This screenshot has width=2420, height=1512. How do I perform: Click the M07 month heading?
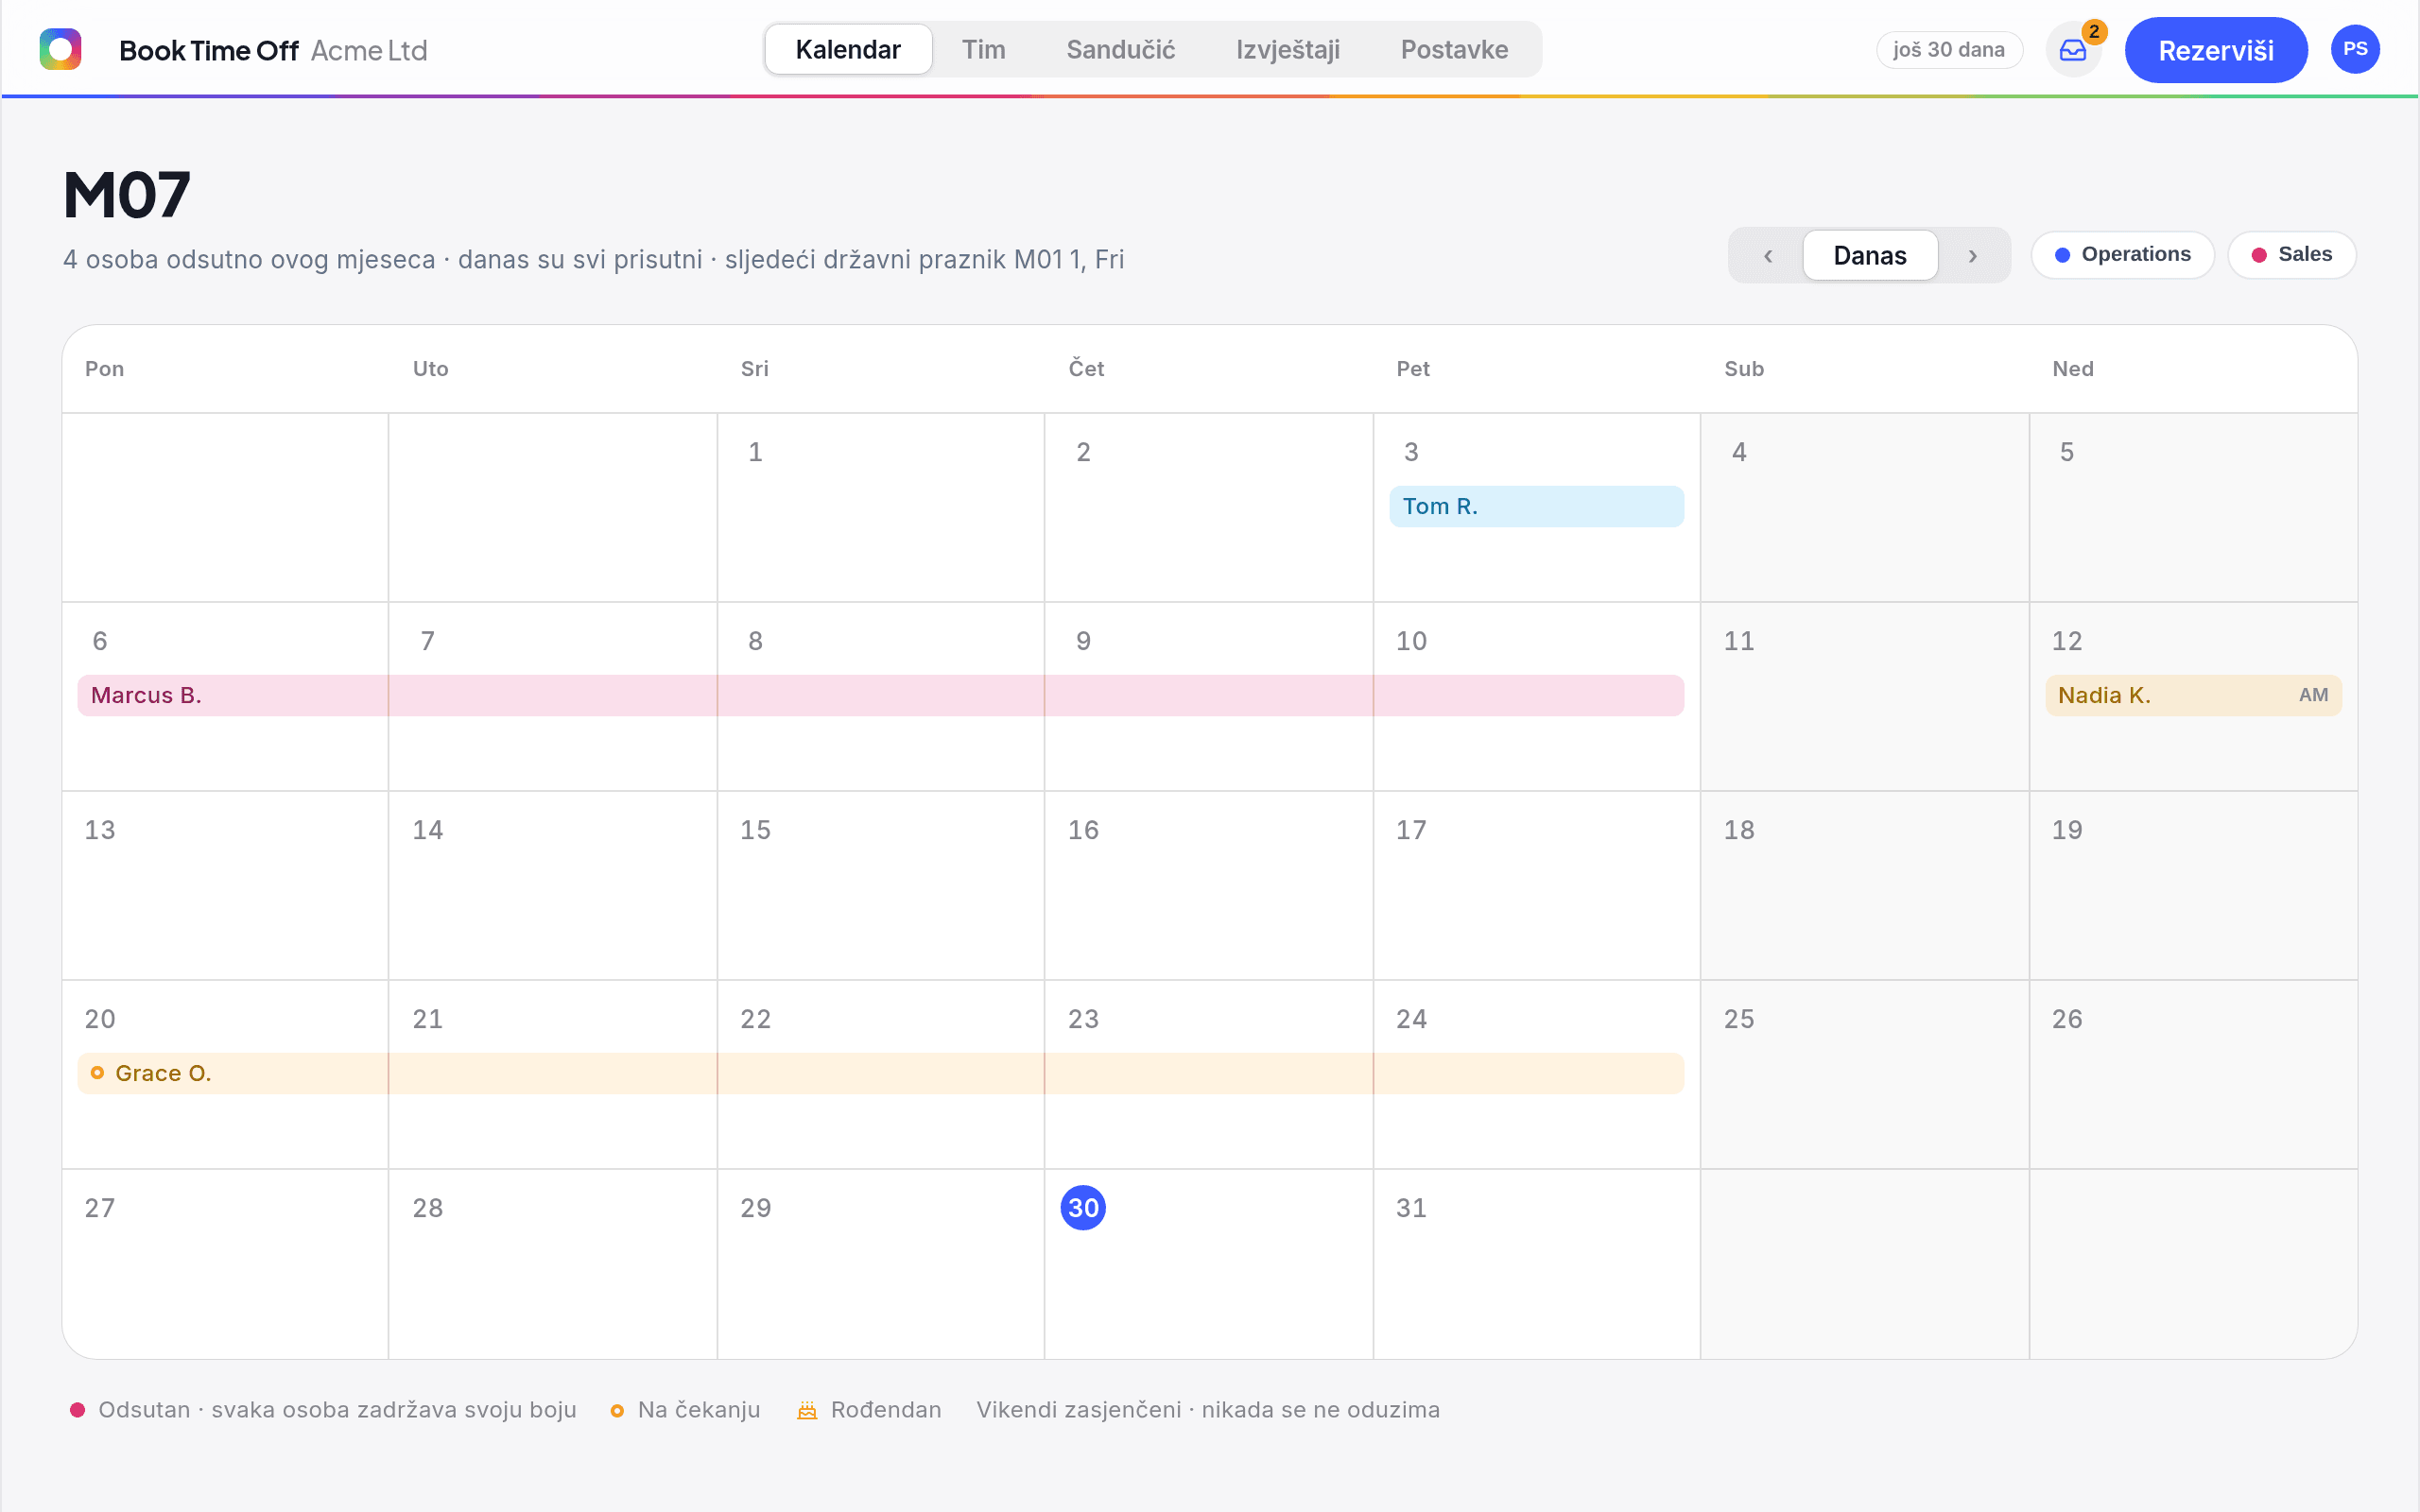[x=126, y=194]
